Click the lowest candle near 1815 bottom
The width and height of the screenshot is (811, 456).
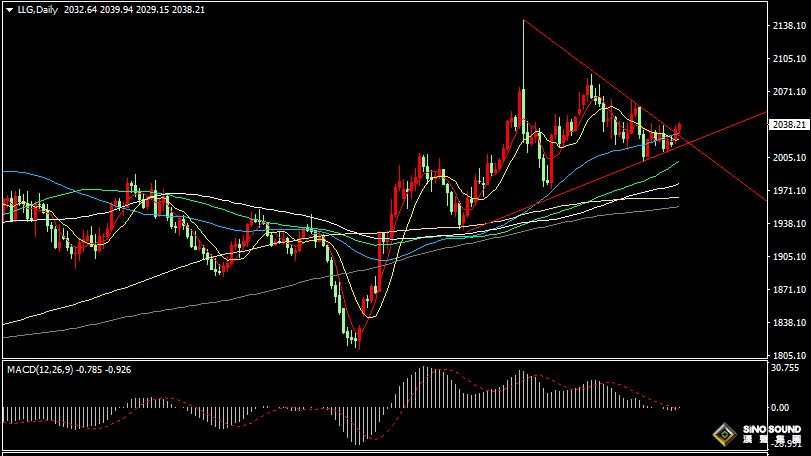click(x=355, y=340)
